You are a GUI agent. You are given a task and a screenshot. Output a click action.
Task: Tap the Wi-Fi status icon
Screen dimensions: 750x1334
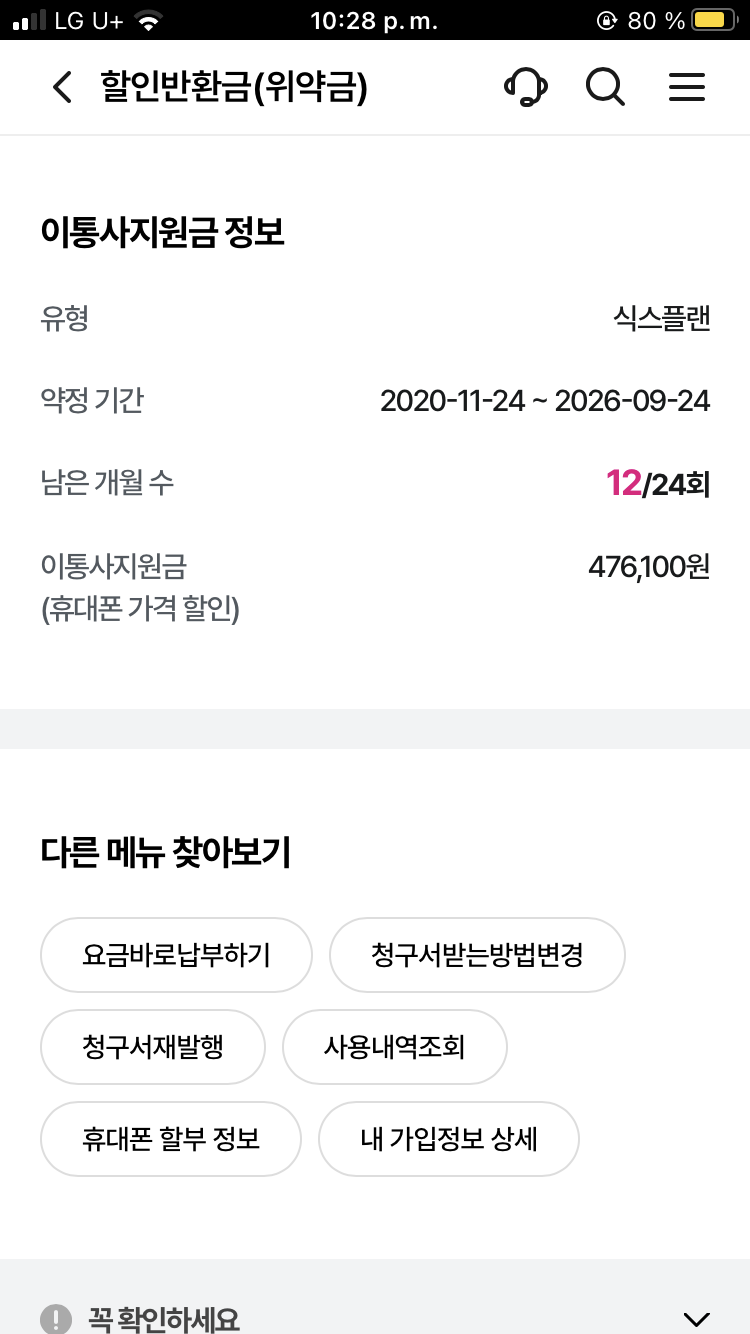pyautogui.click(x=148, y=20)
